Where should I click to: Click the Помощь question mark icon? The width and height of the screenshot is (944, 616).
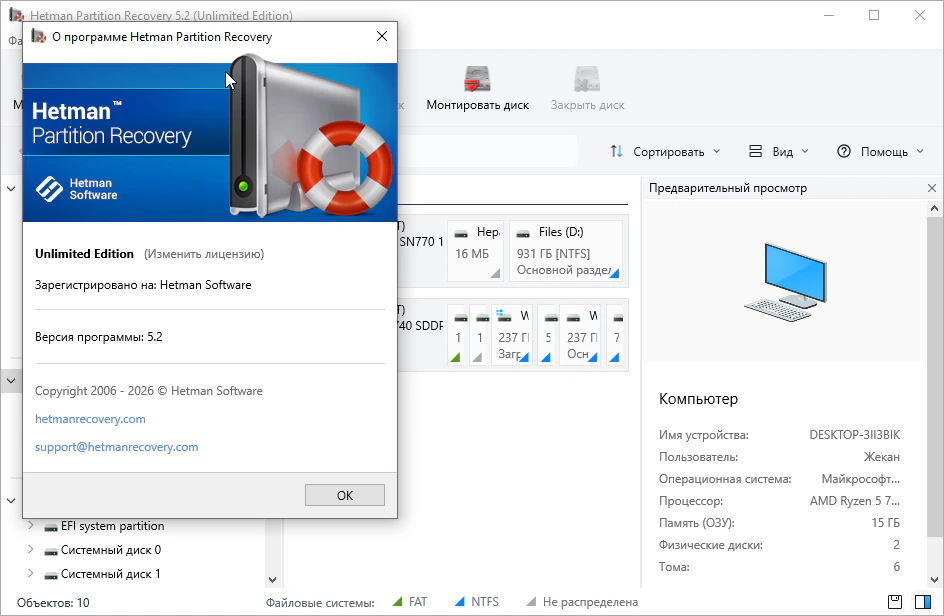tap(844, 152)
